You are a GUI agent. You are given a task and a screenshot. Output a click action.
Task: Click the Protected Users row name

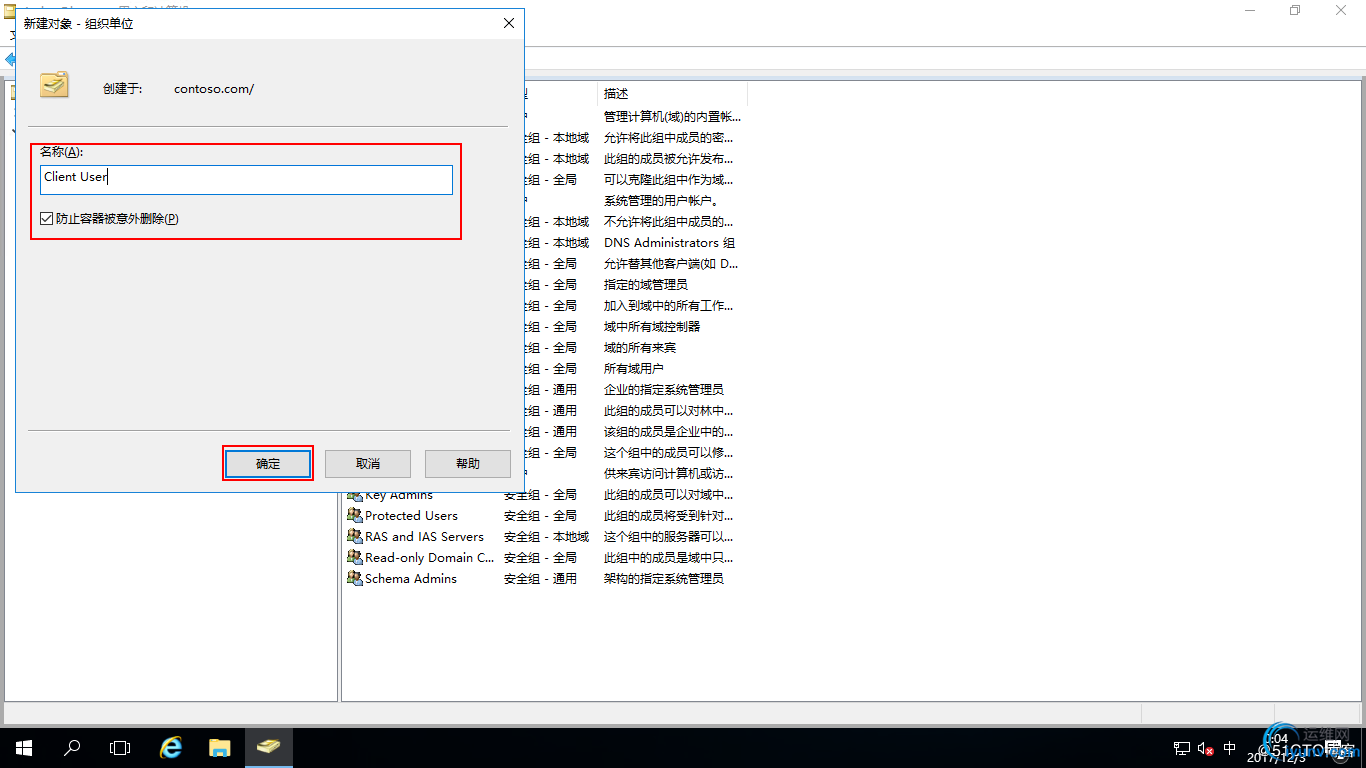411,515
